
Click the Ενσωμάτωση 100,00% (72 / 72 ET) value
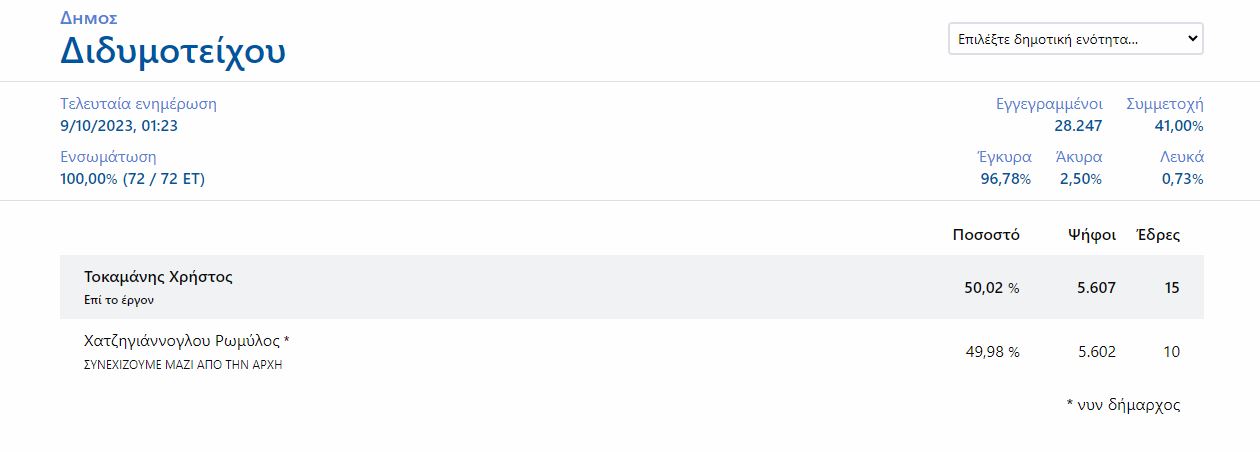[x=133, y=179]
